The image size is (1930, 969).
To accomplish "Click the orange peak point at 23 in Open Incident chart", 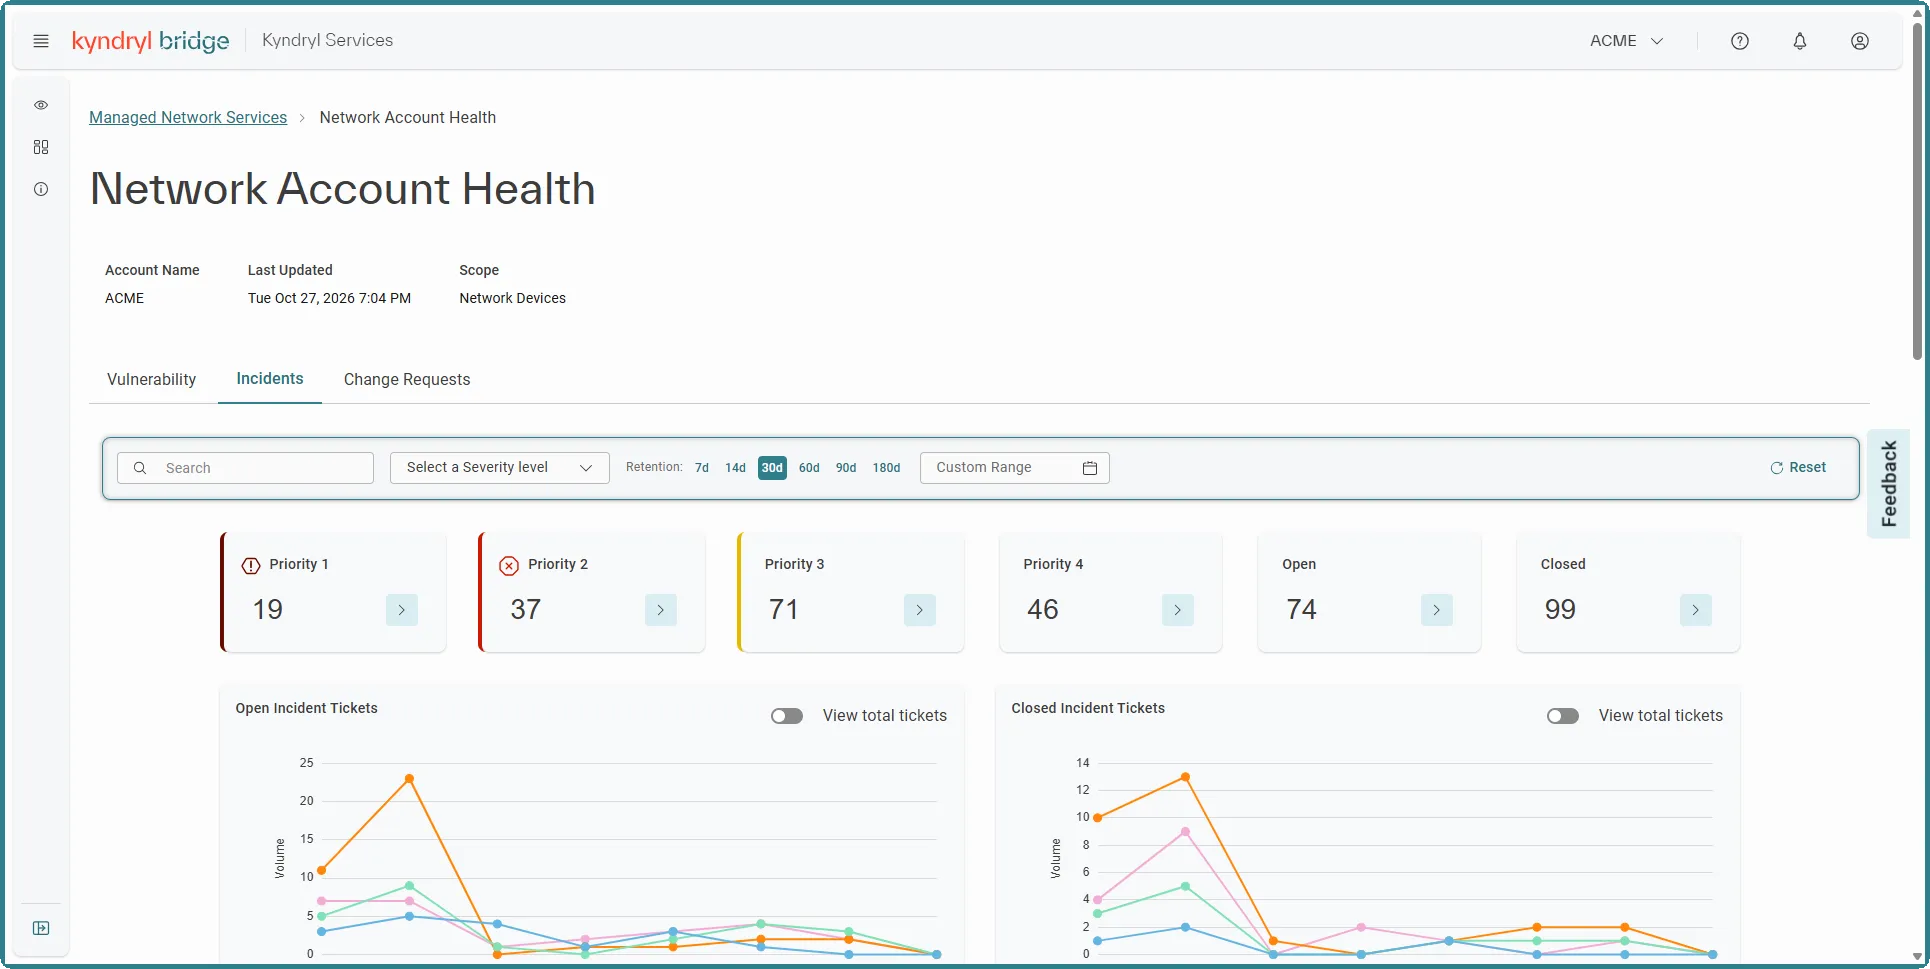I will tap(409, 779).
